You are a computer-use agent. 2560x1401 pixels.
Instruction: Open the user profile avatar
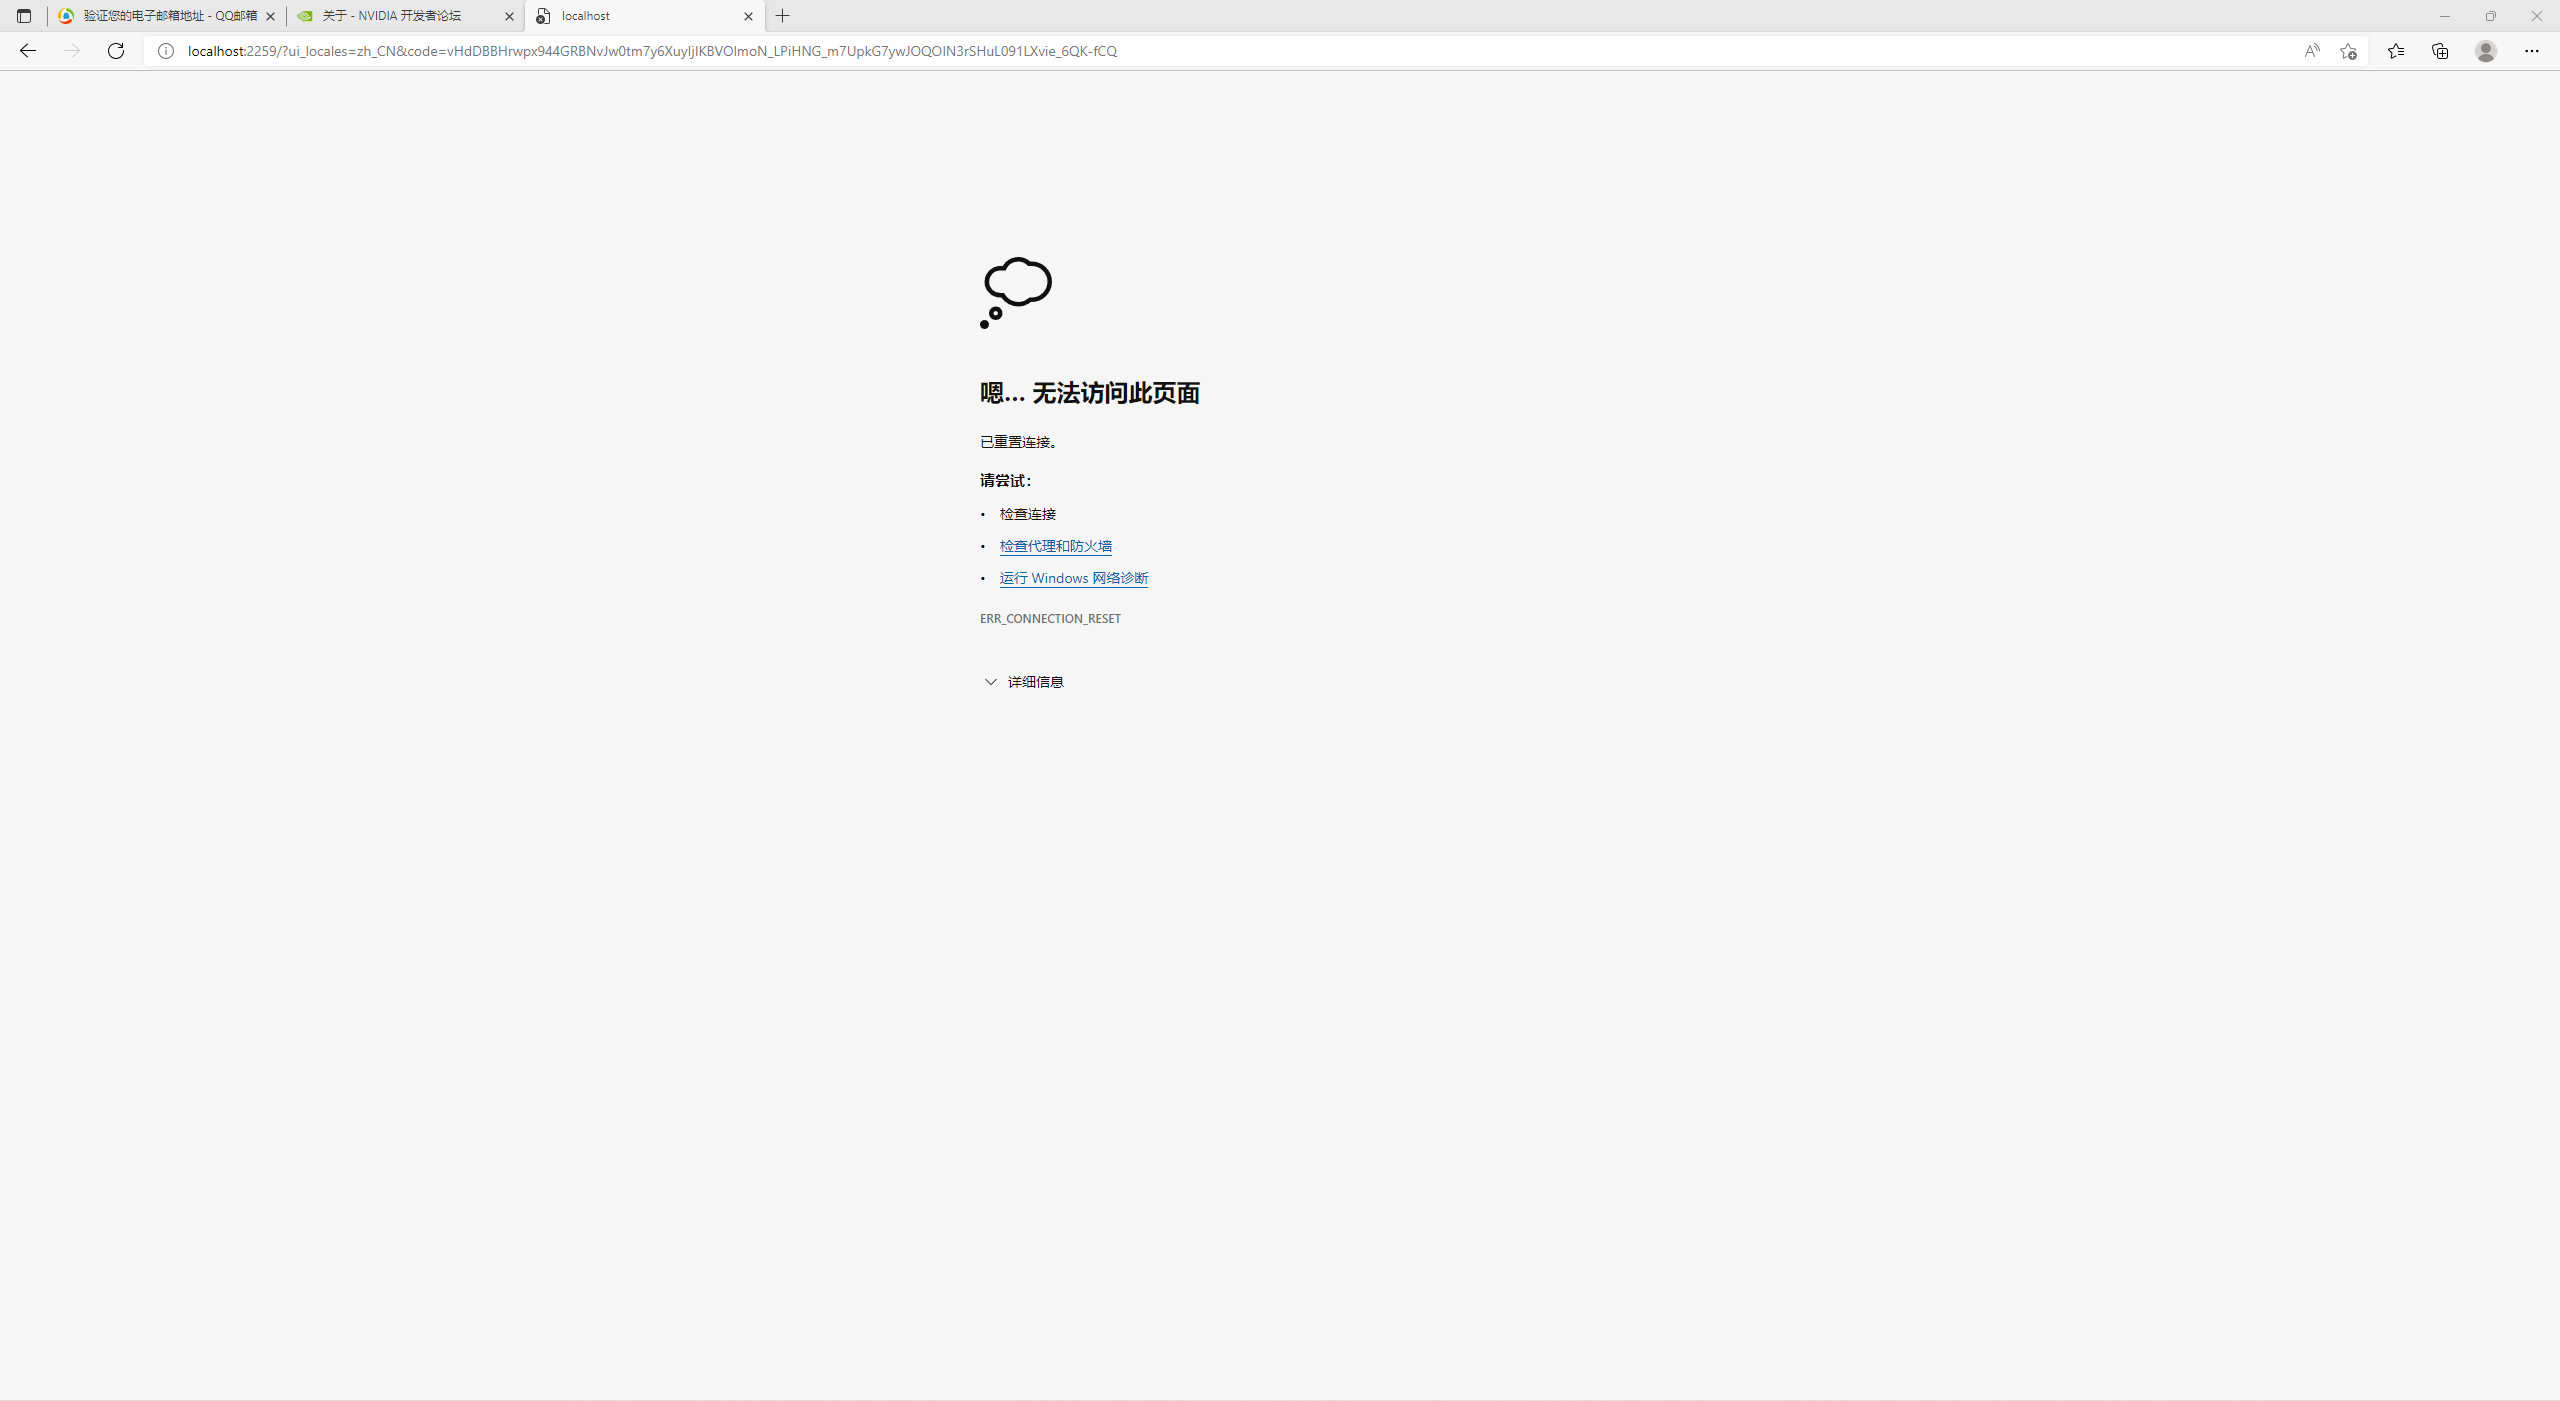click(x=2486, y=51)
